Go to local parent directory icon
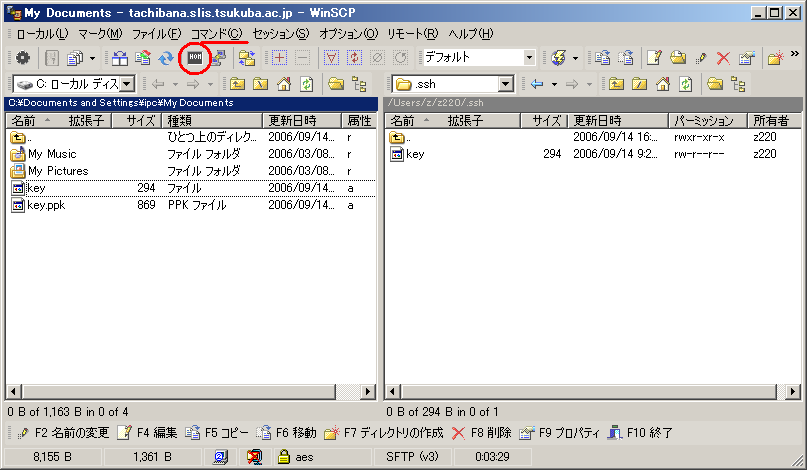 pos(237,84)
